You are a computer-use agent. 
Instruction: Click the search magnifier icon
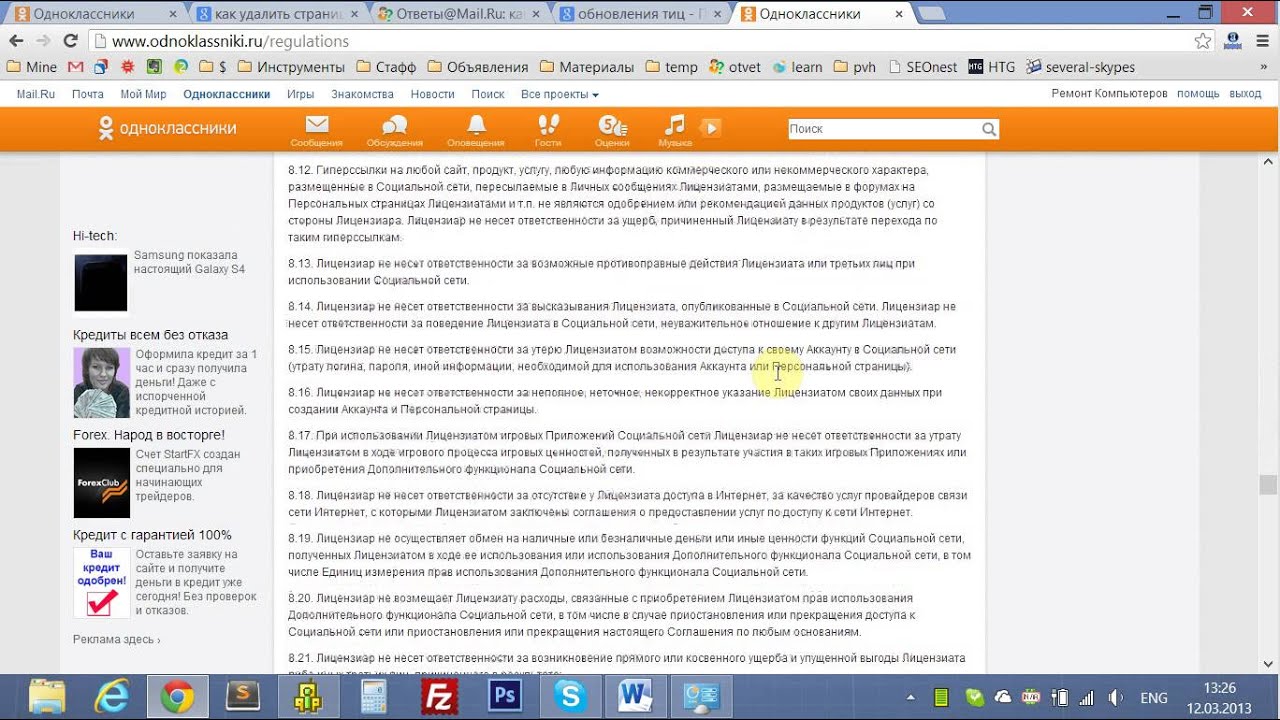989,129
